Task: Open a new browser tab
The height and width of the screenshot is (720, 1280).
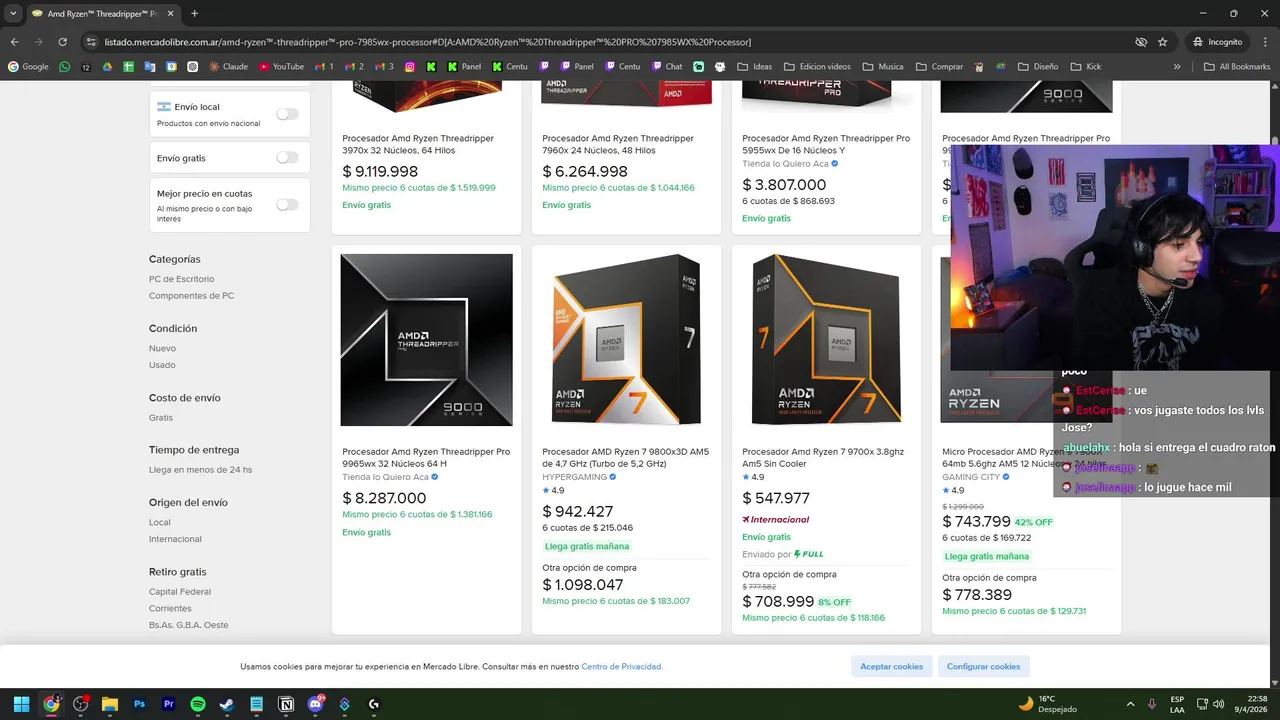Action: point(194,14)
